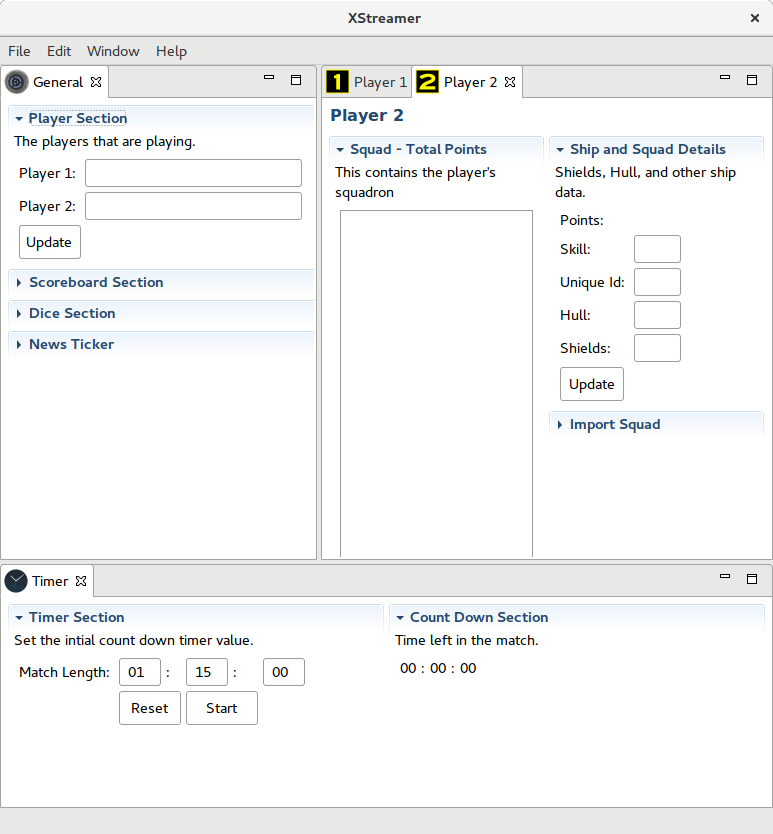The image size is (773, 834).
Task: Select the General tab
Action: 57,82
